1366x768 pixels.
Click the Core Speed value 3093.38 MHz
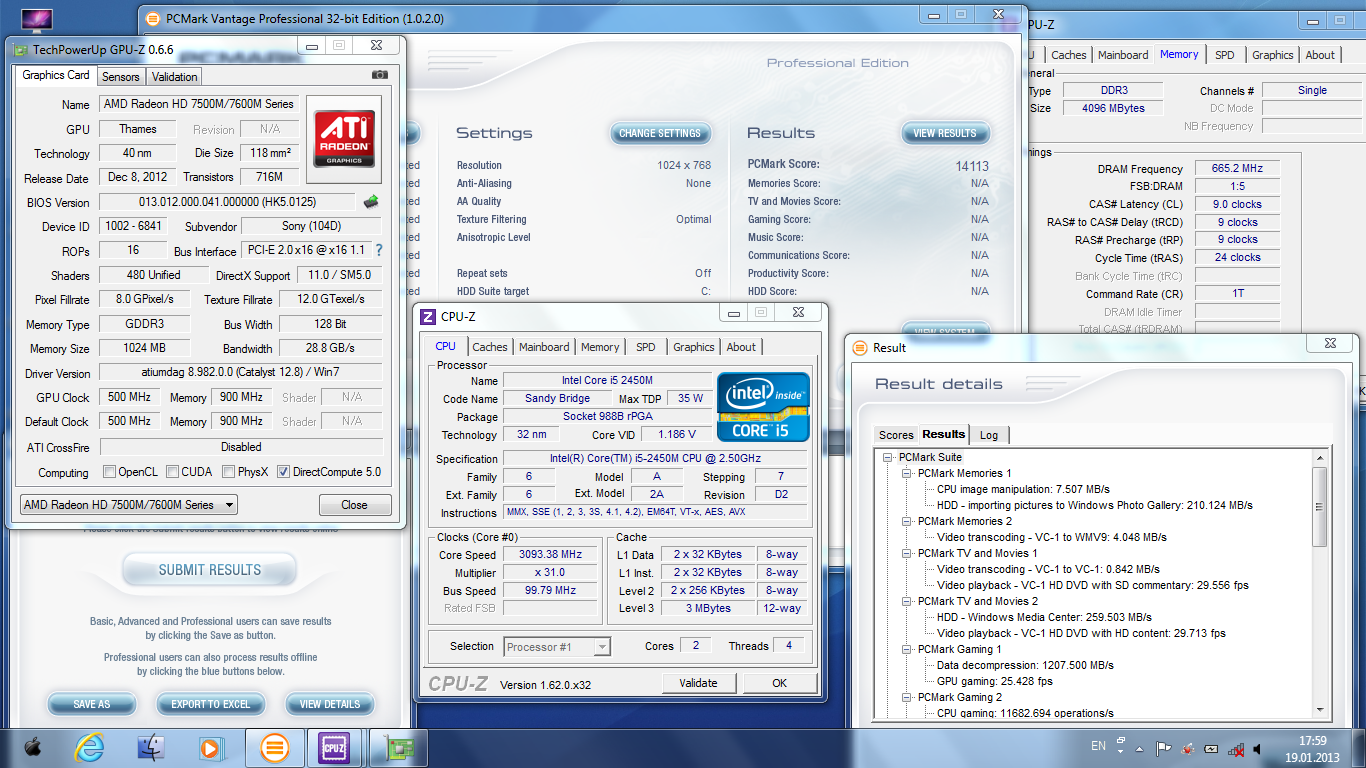pos(551,554)
